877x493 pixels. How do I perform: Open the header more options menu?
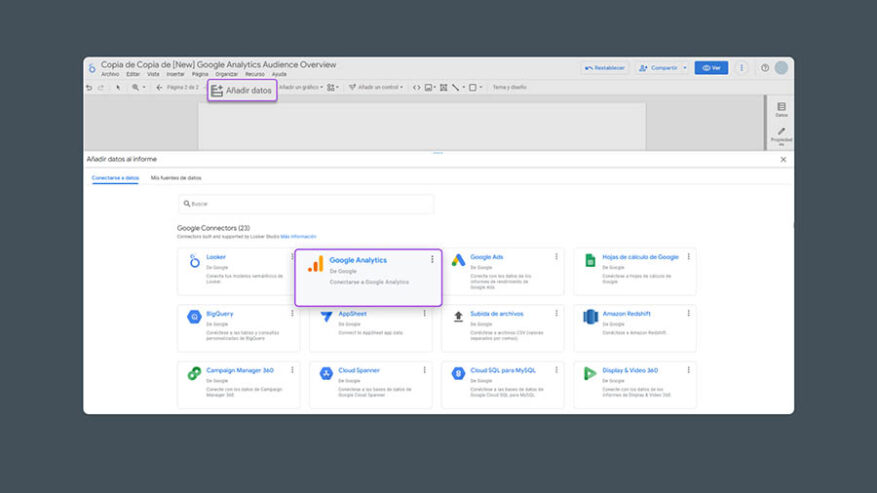click(742, 68)
